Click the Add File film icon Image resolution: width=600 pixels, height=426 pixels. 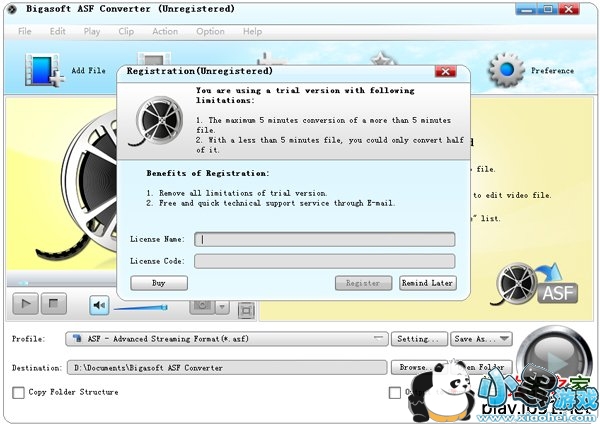44,70
